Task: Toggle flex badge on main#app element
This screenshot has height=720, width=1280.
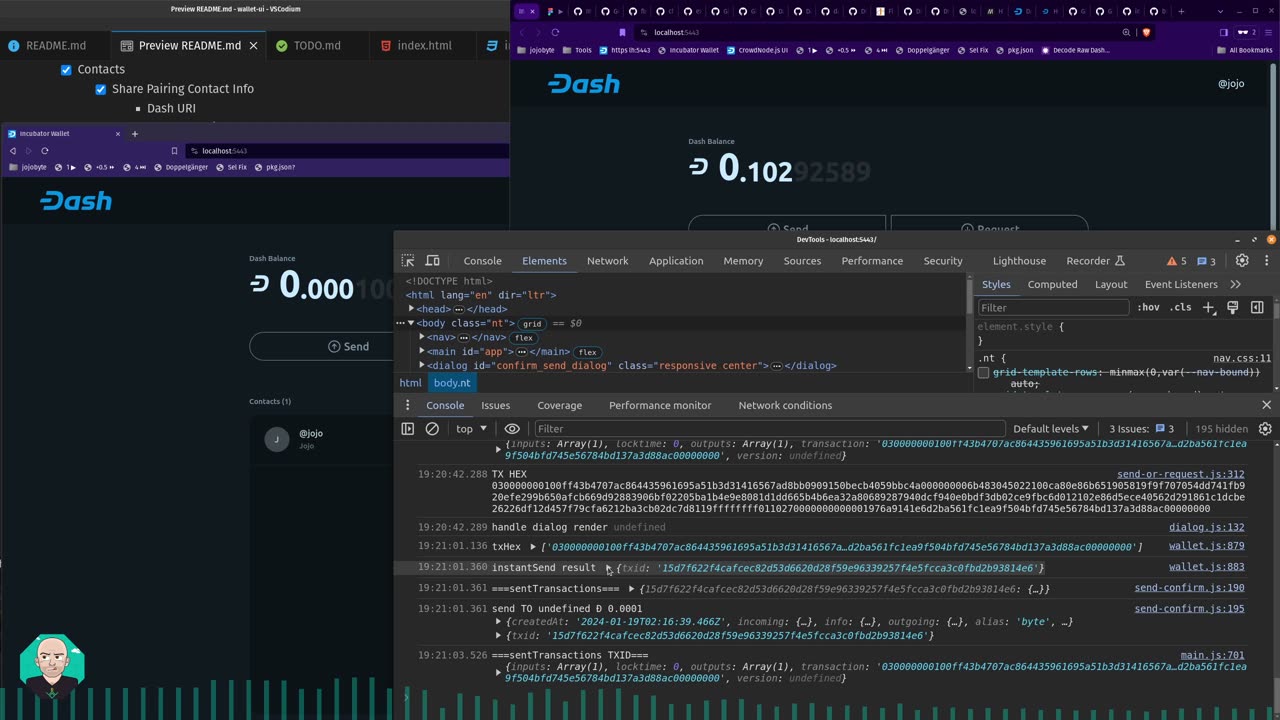Action: pos(587,352)
